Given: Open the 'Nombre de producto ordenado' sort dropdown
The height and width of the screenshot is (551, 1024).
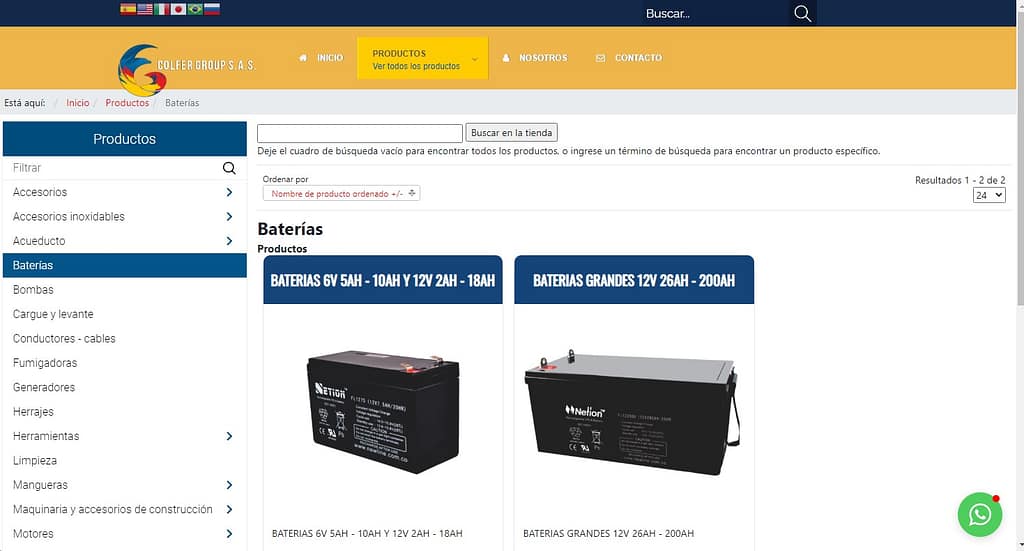Looking at the screenshot, I should tap(341, 194).
